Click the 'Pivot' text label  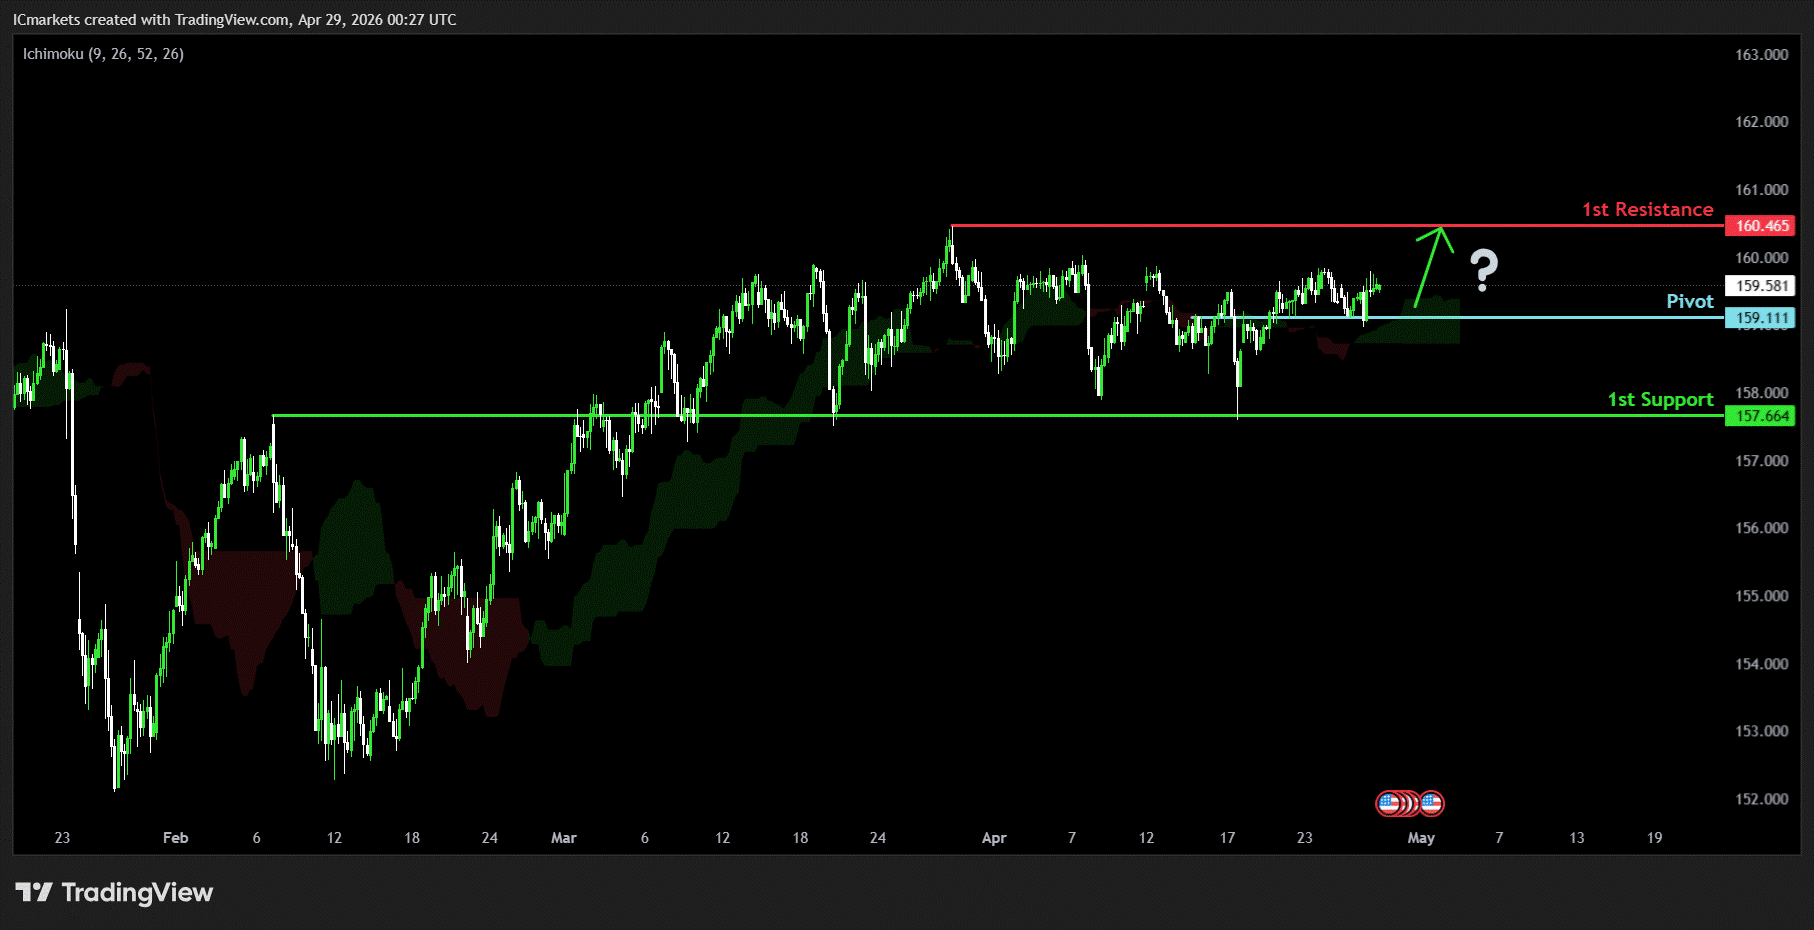tap(1689, 302)
